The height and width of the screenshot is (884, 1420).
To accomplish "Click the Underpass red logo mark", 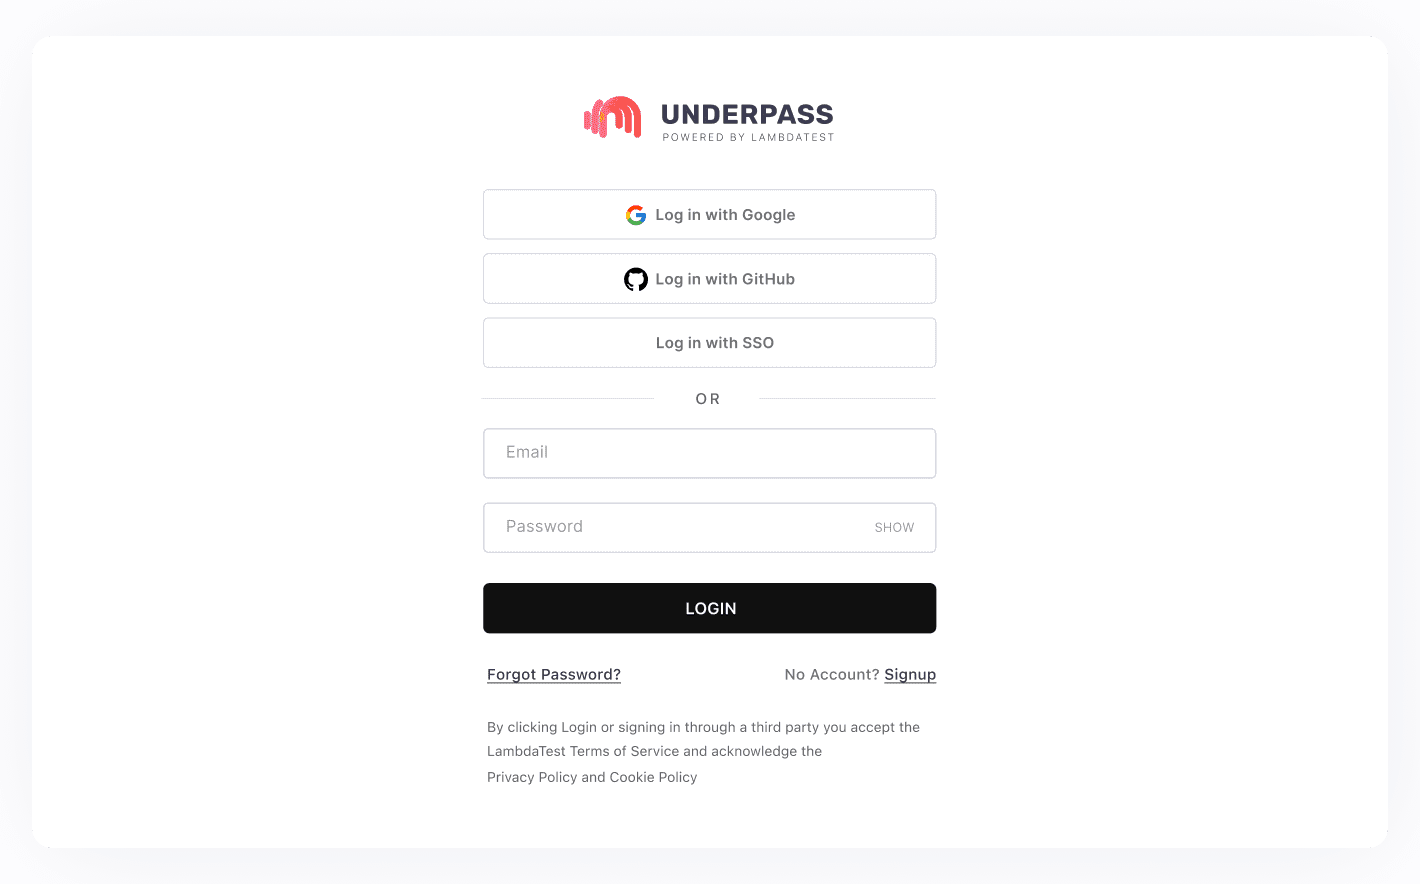I will pyautogui.click(x=613, y=117).
